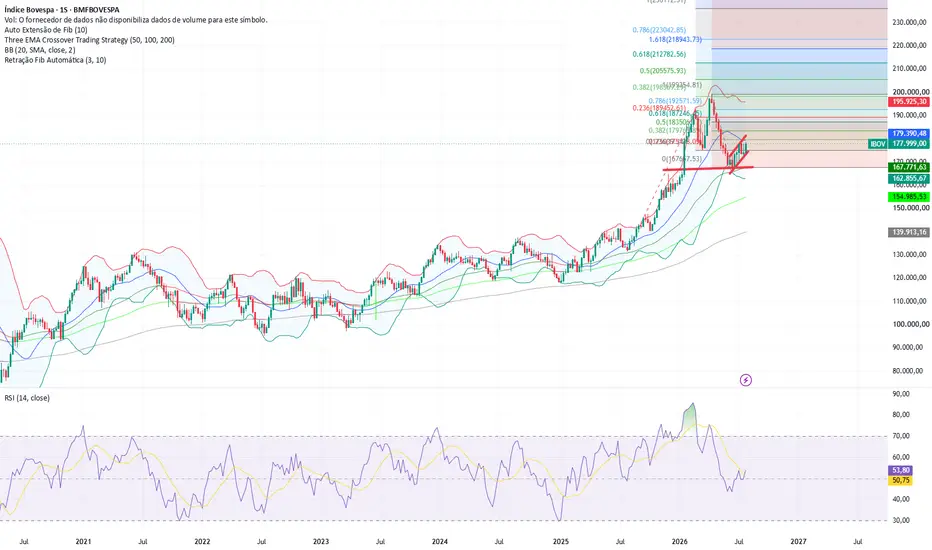
Task: Click the 0.618(212782.56) Fibonacci label
Action: (x=659, y=54)
